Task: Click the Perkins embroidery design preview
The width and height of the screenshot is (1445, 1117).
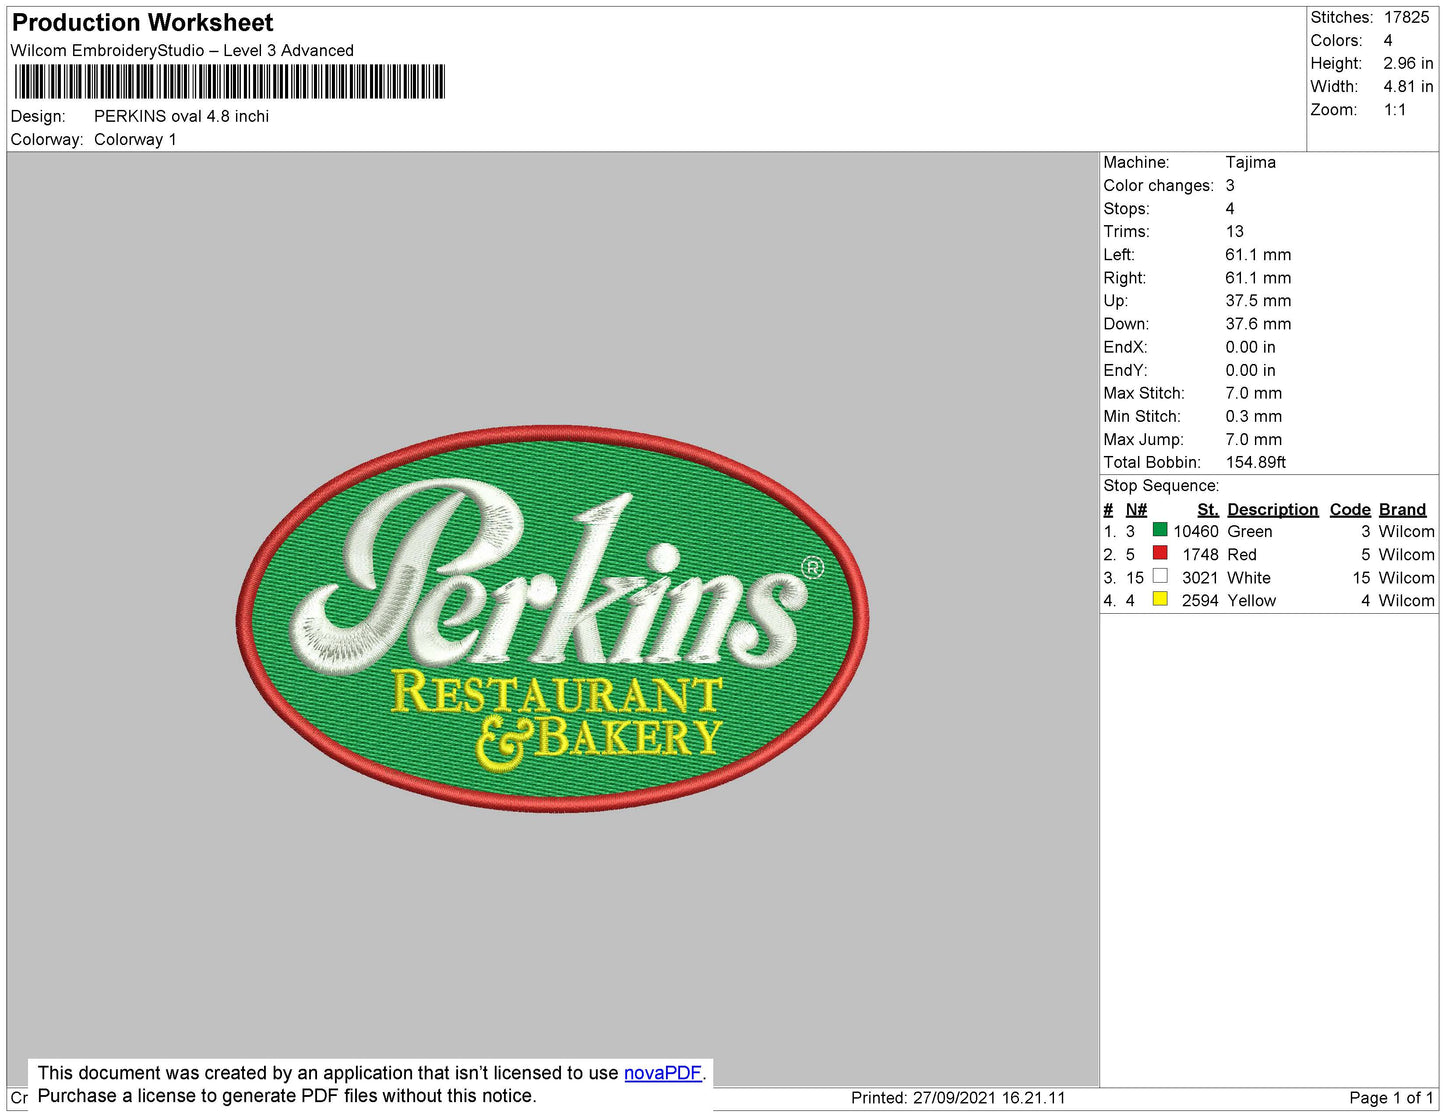Action: [553, 619]
